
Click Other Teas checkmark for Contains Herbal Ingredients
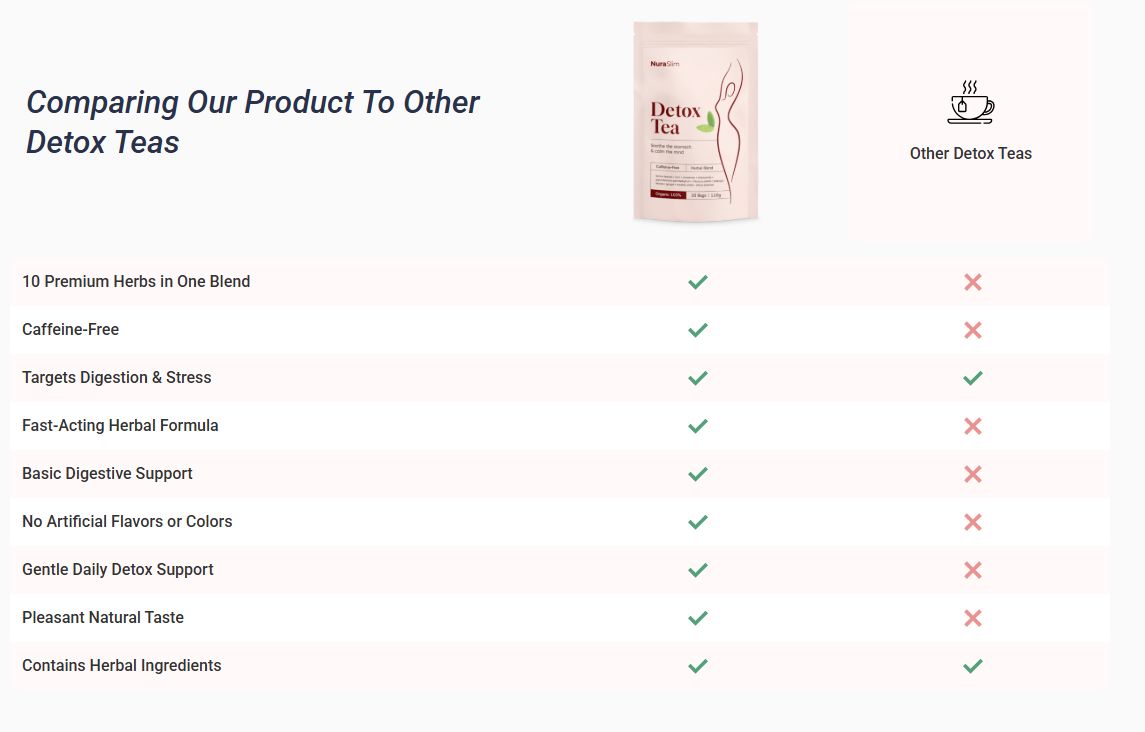pyautogui.click(x=973, y=666)
